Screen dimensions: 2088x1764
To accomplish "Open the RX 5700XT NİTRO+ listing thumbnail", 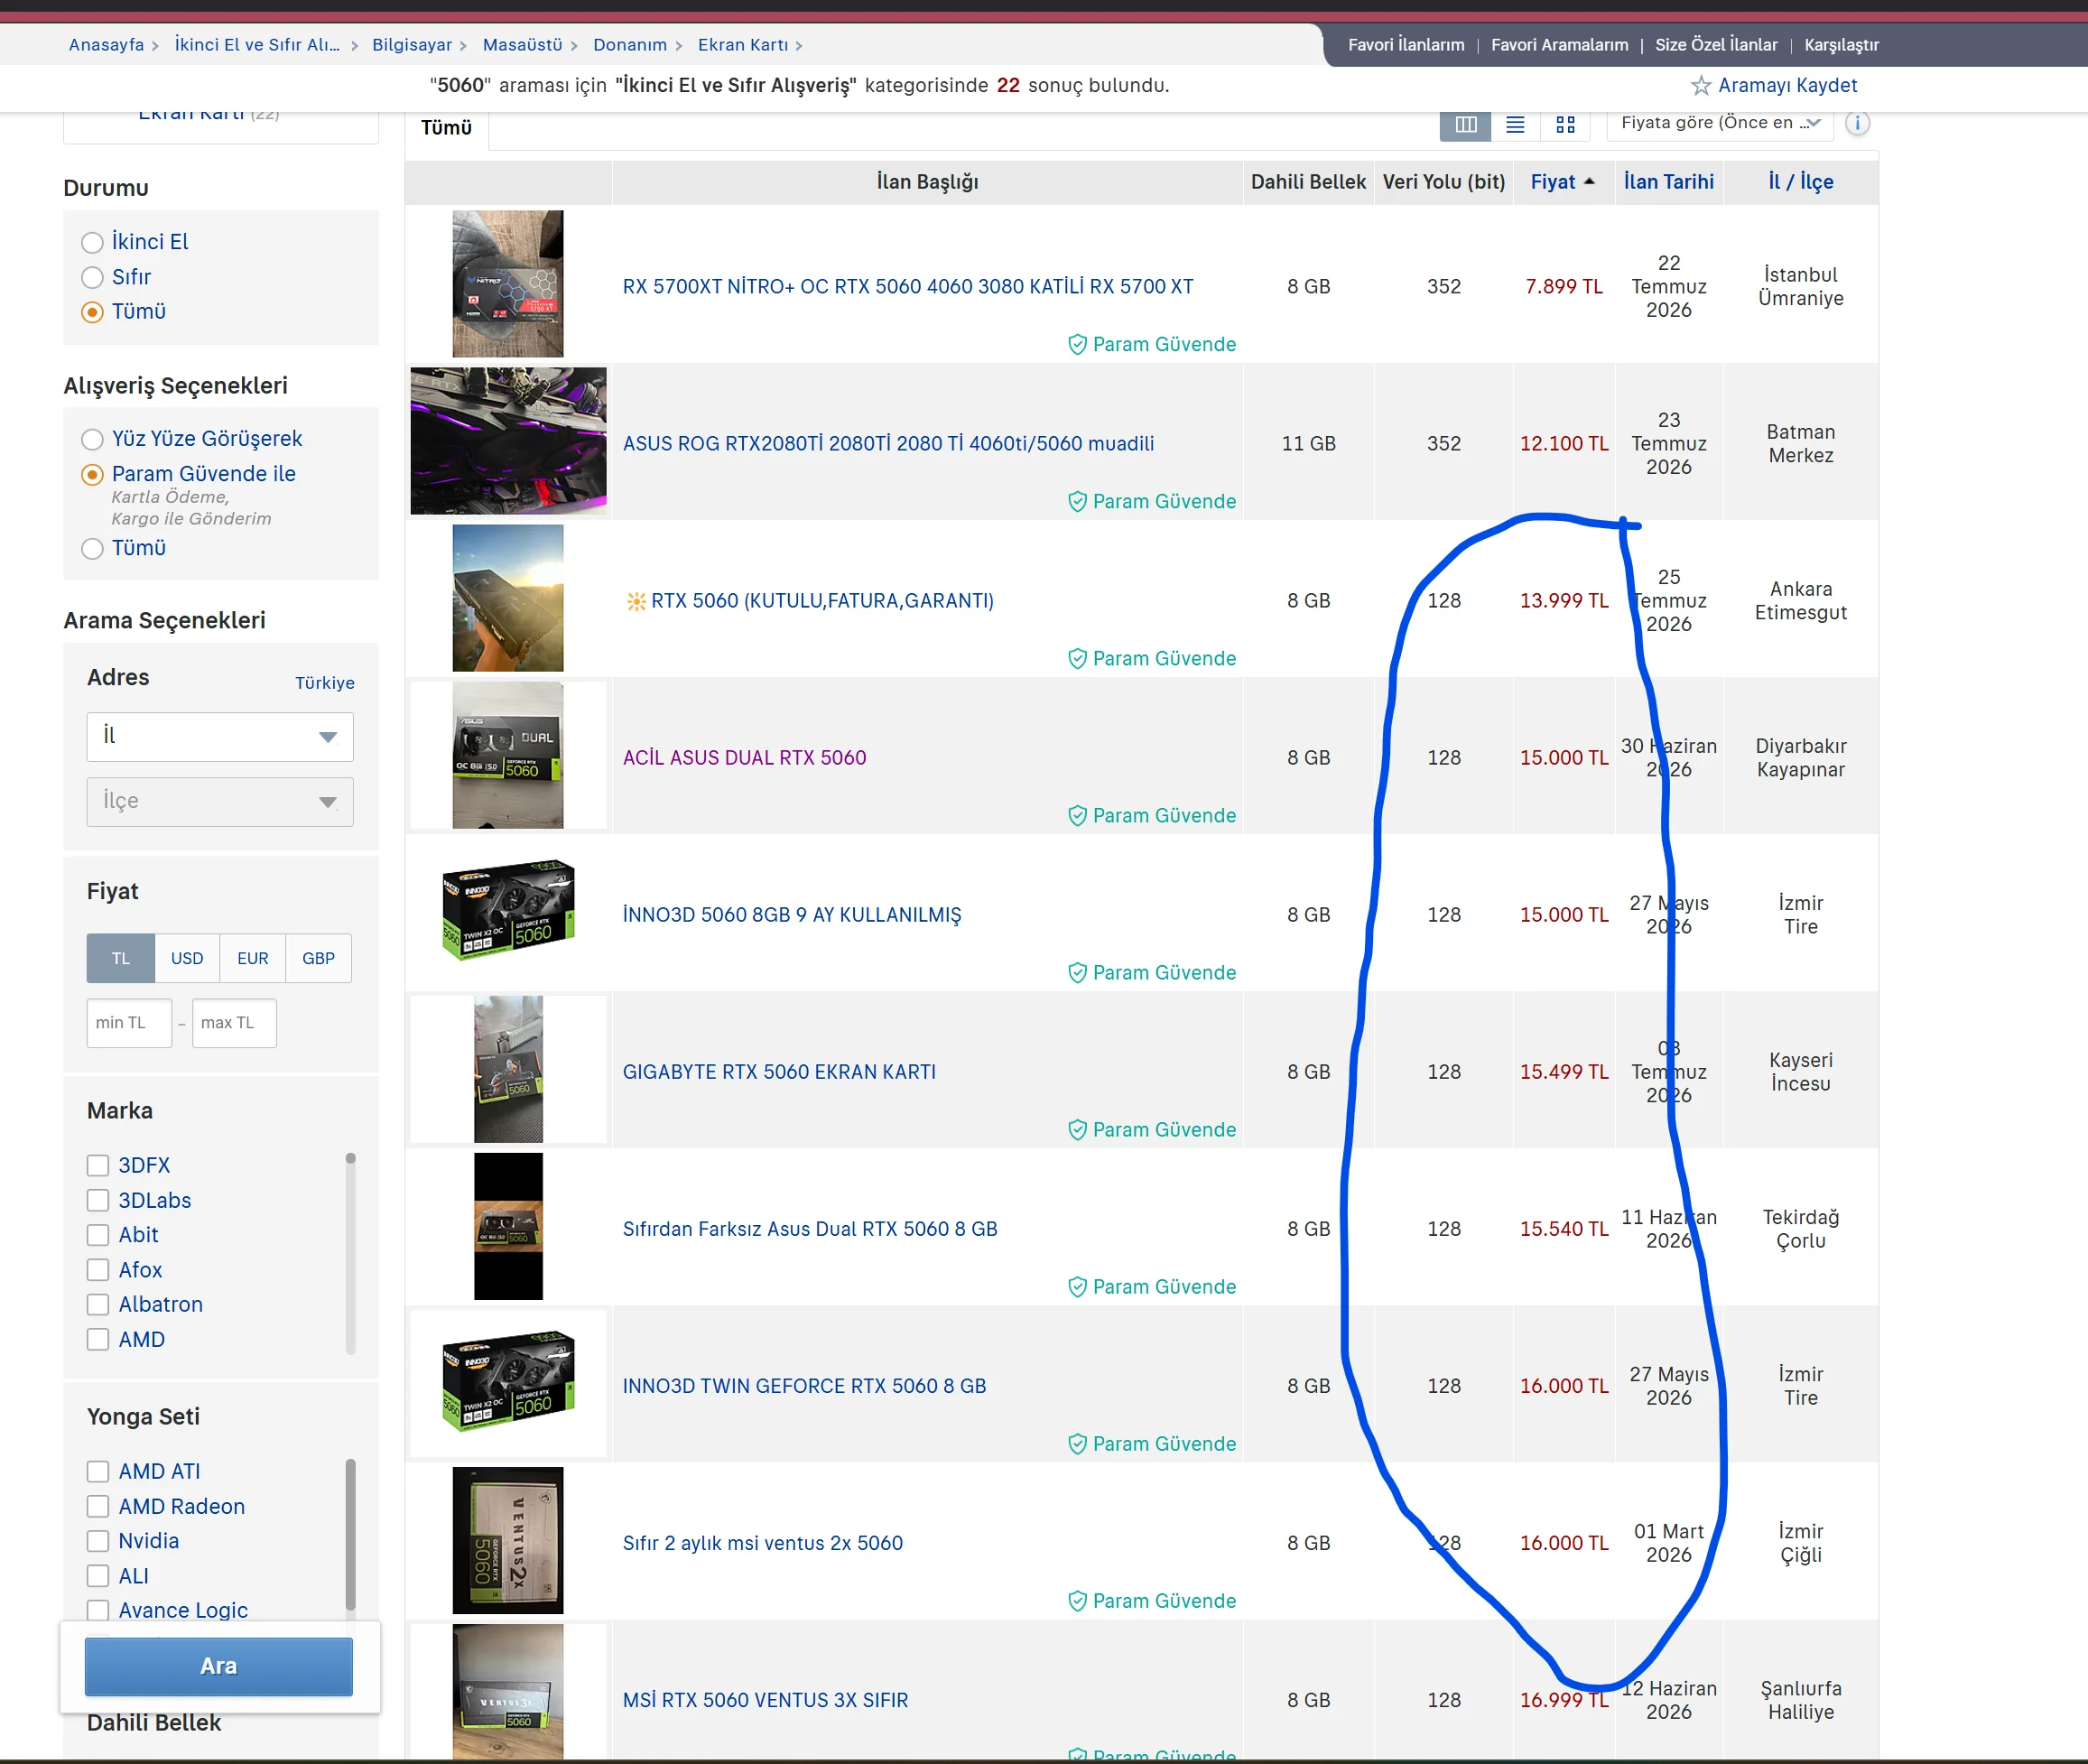I will 508,284.
